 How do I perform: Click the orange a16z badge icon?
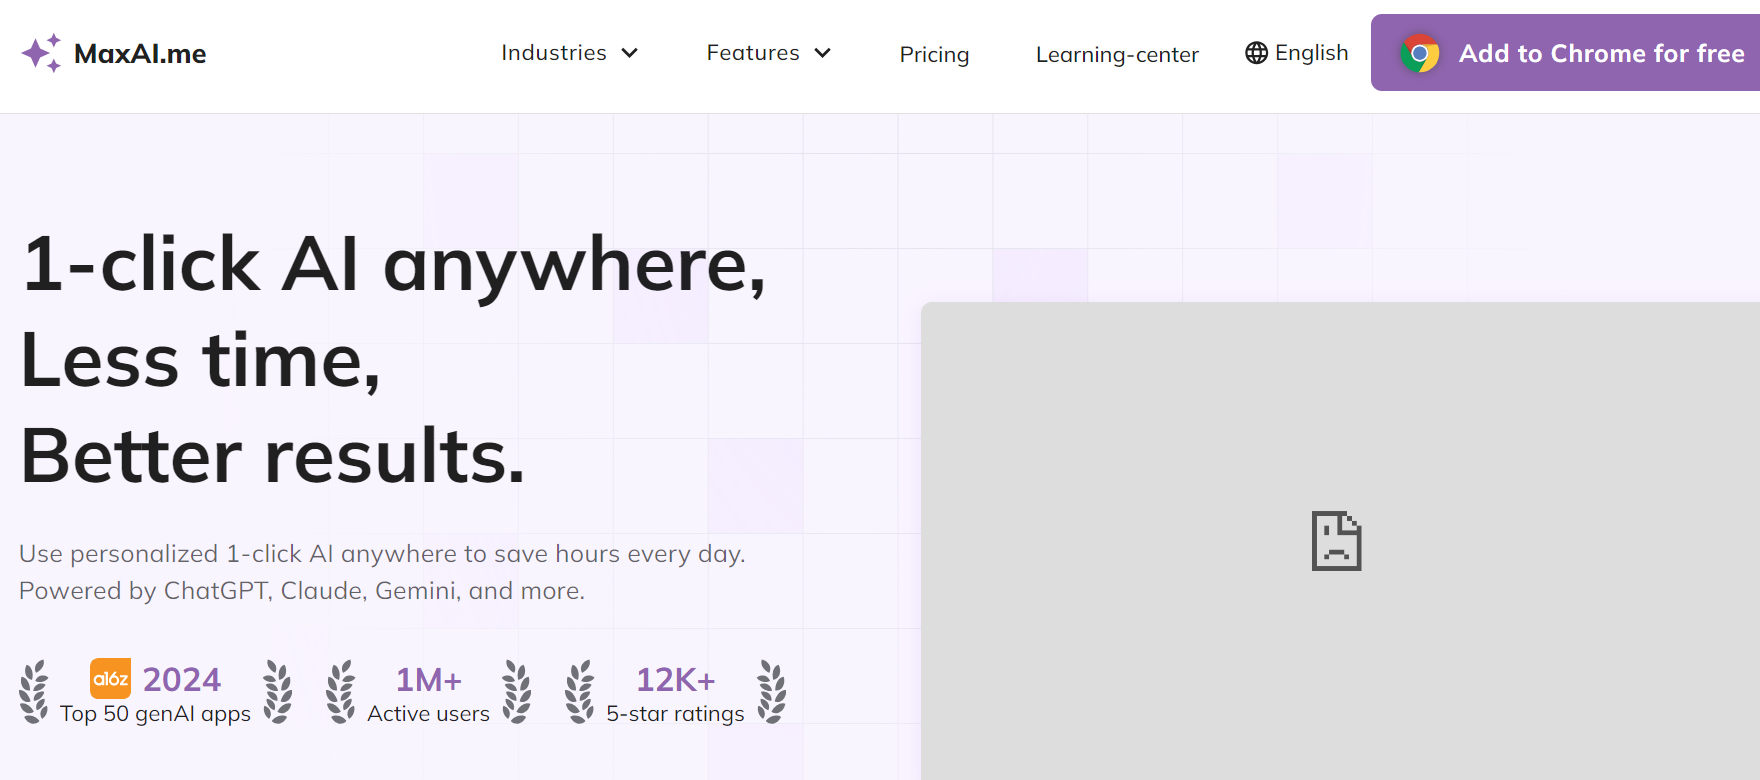(110, 678)
